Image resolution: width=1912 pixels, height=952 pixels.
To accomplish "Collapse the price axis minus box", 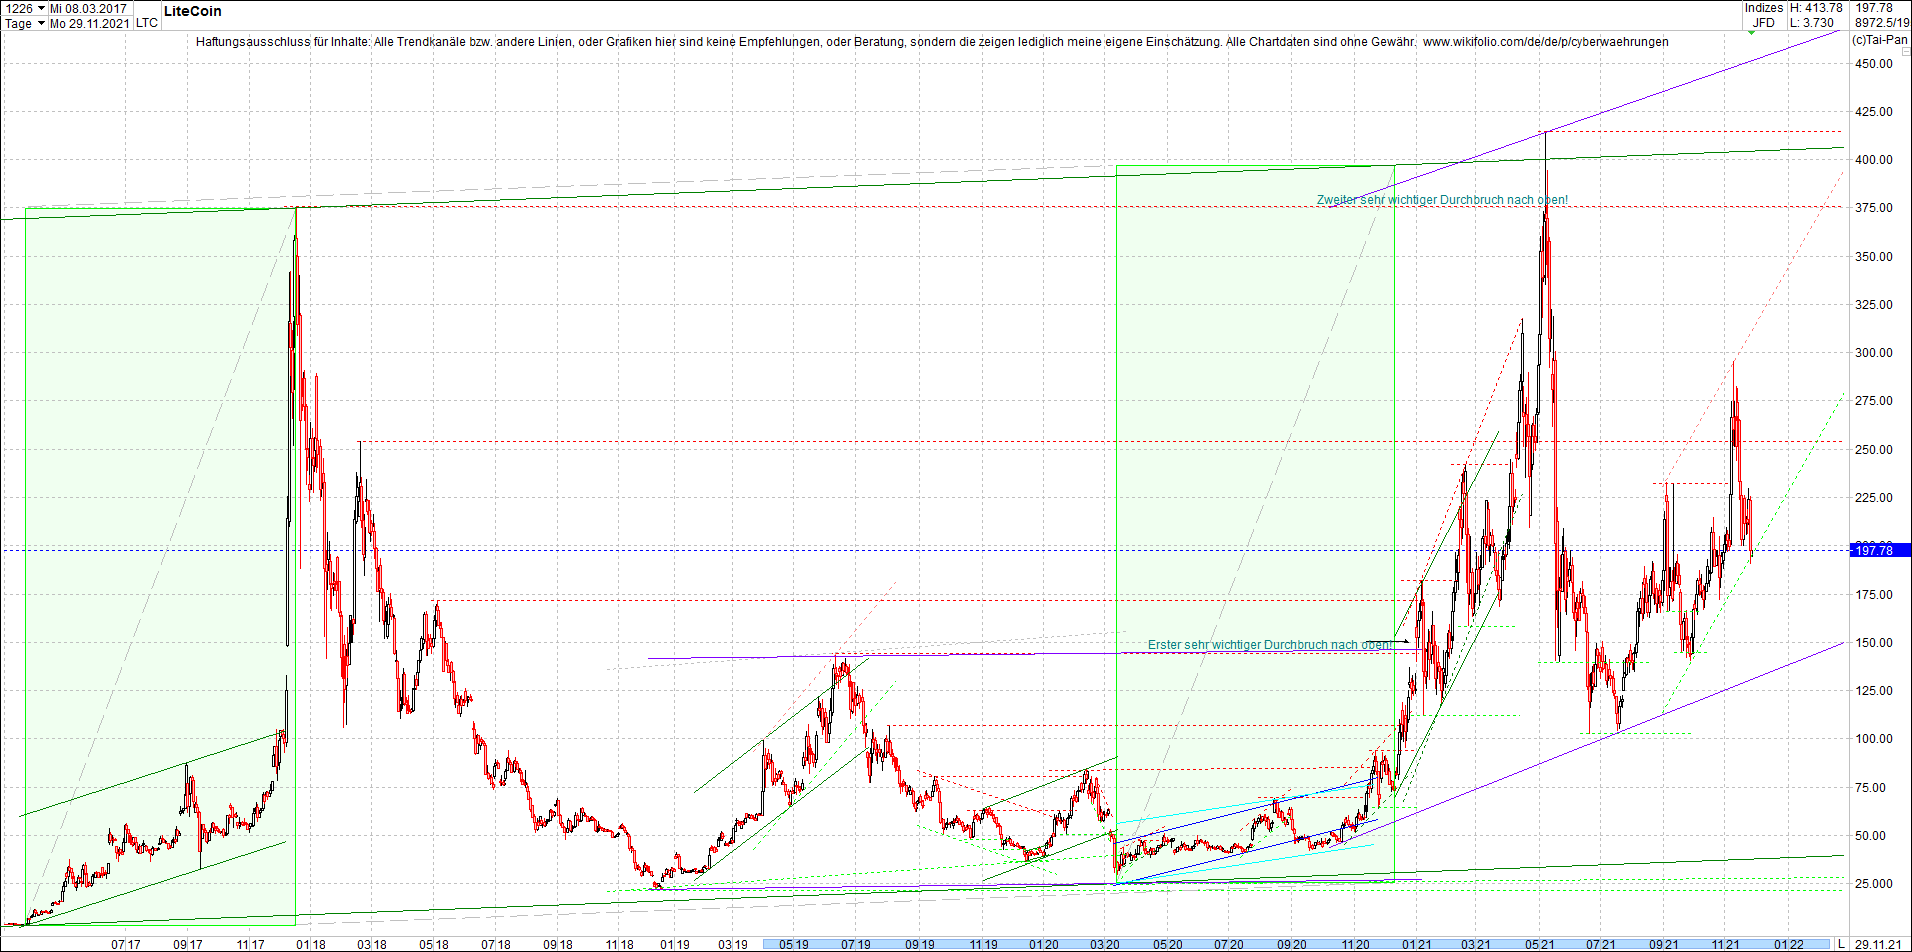I will click(1904, 50).
